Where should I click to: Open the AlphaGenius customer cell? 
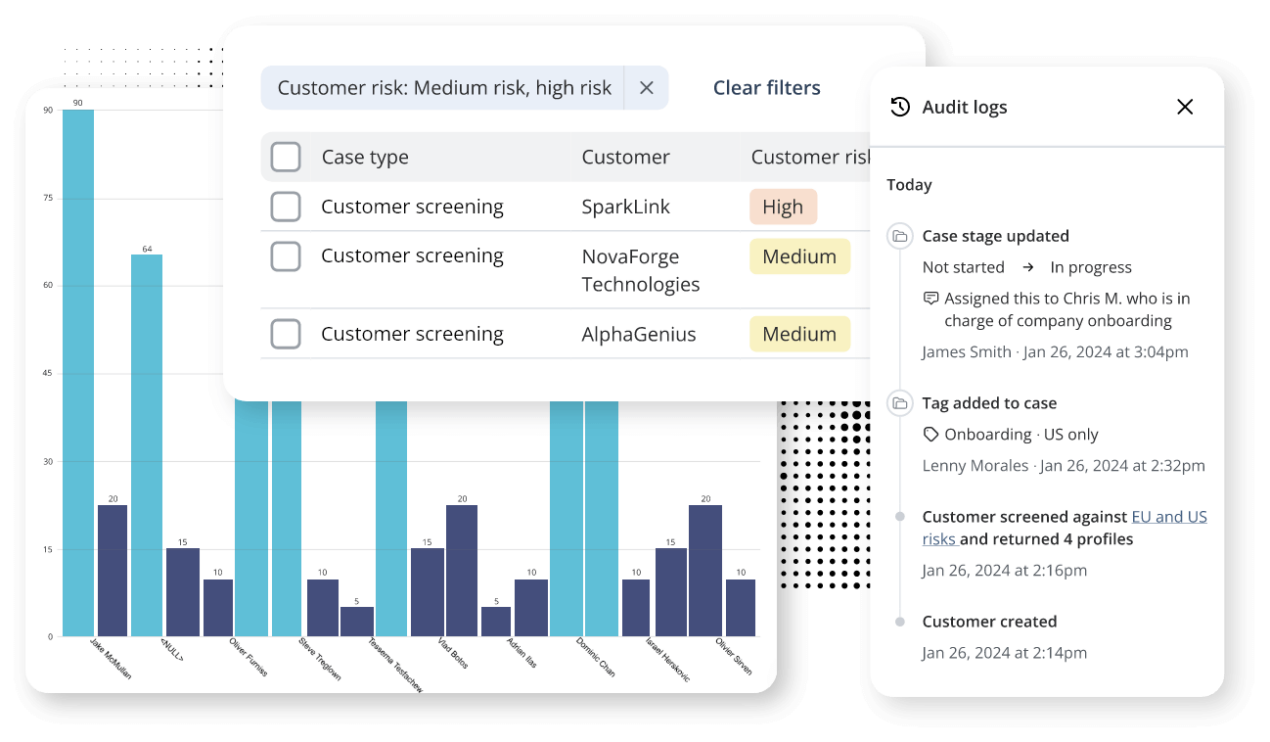[x=639, y=334]
